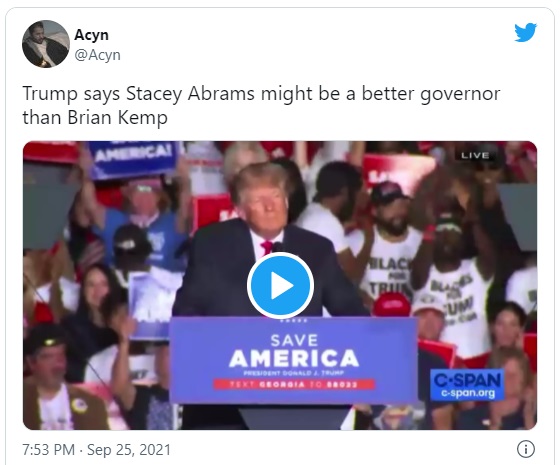Click the LIVE badge in video
Image resolution: width=560 pixels, height=465 pixels.
point(475,155)
